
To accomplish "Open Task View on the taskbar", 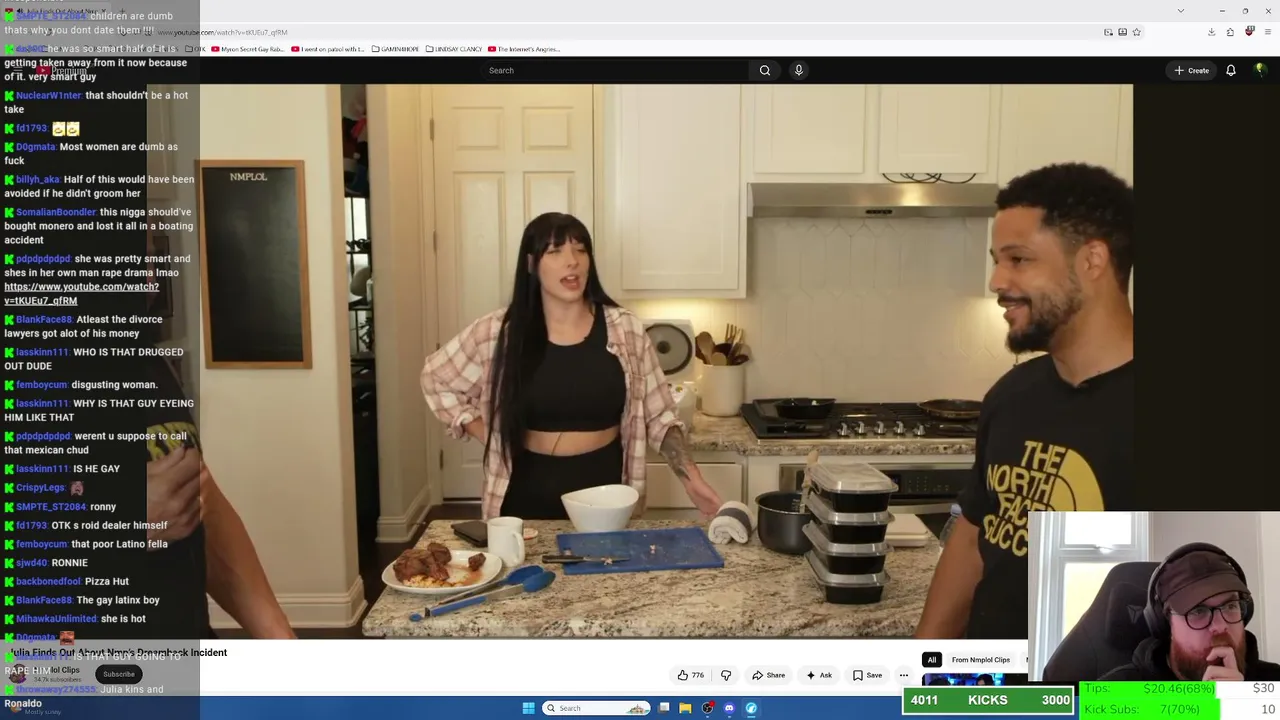I will coord(664,708).
